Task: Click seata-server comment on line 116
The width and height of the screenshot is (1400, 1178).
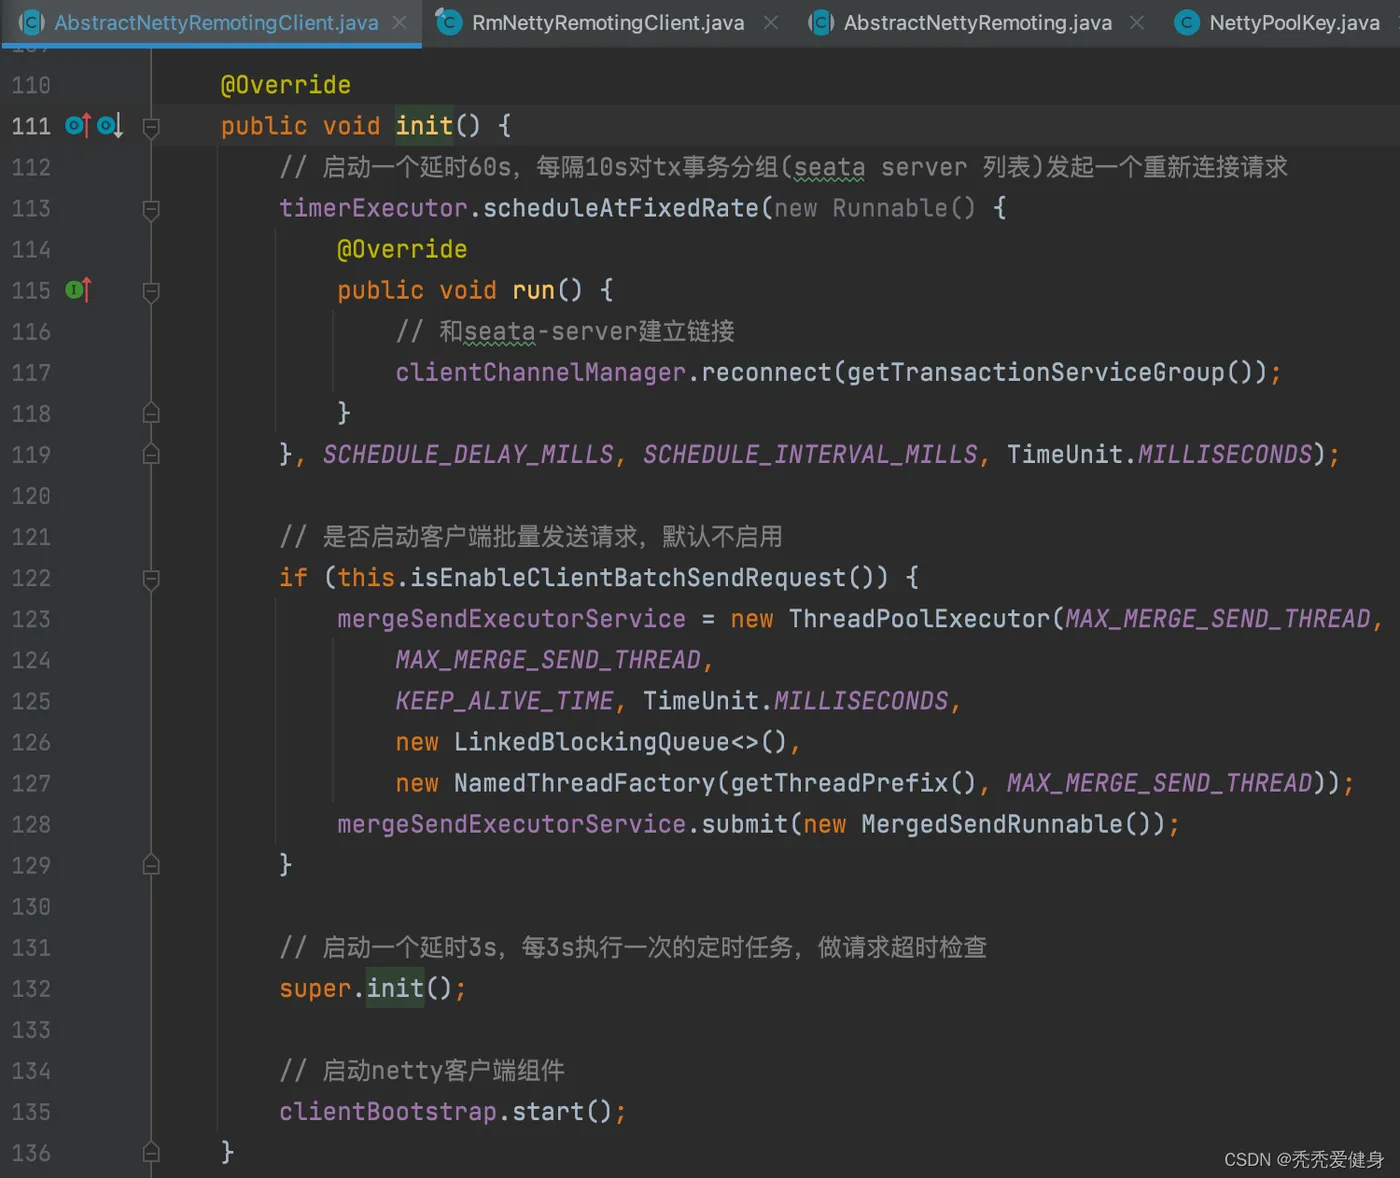Action: (565, 331)
